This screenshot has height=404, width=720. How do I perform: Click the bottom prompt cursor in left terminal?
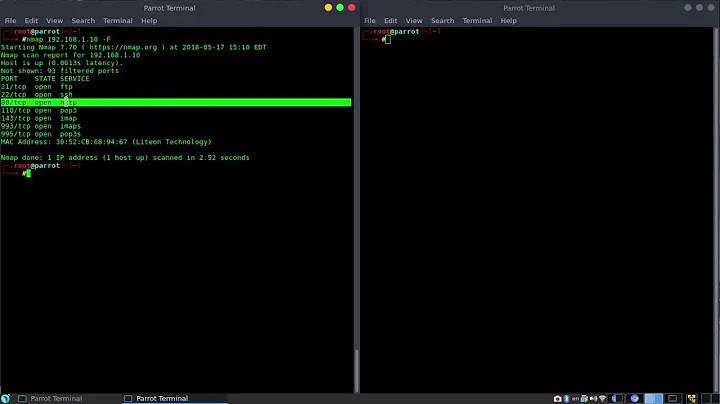28,174
